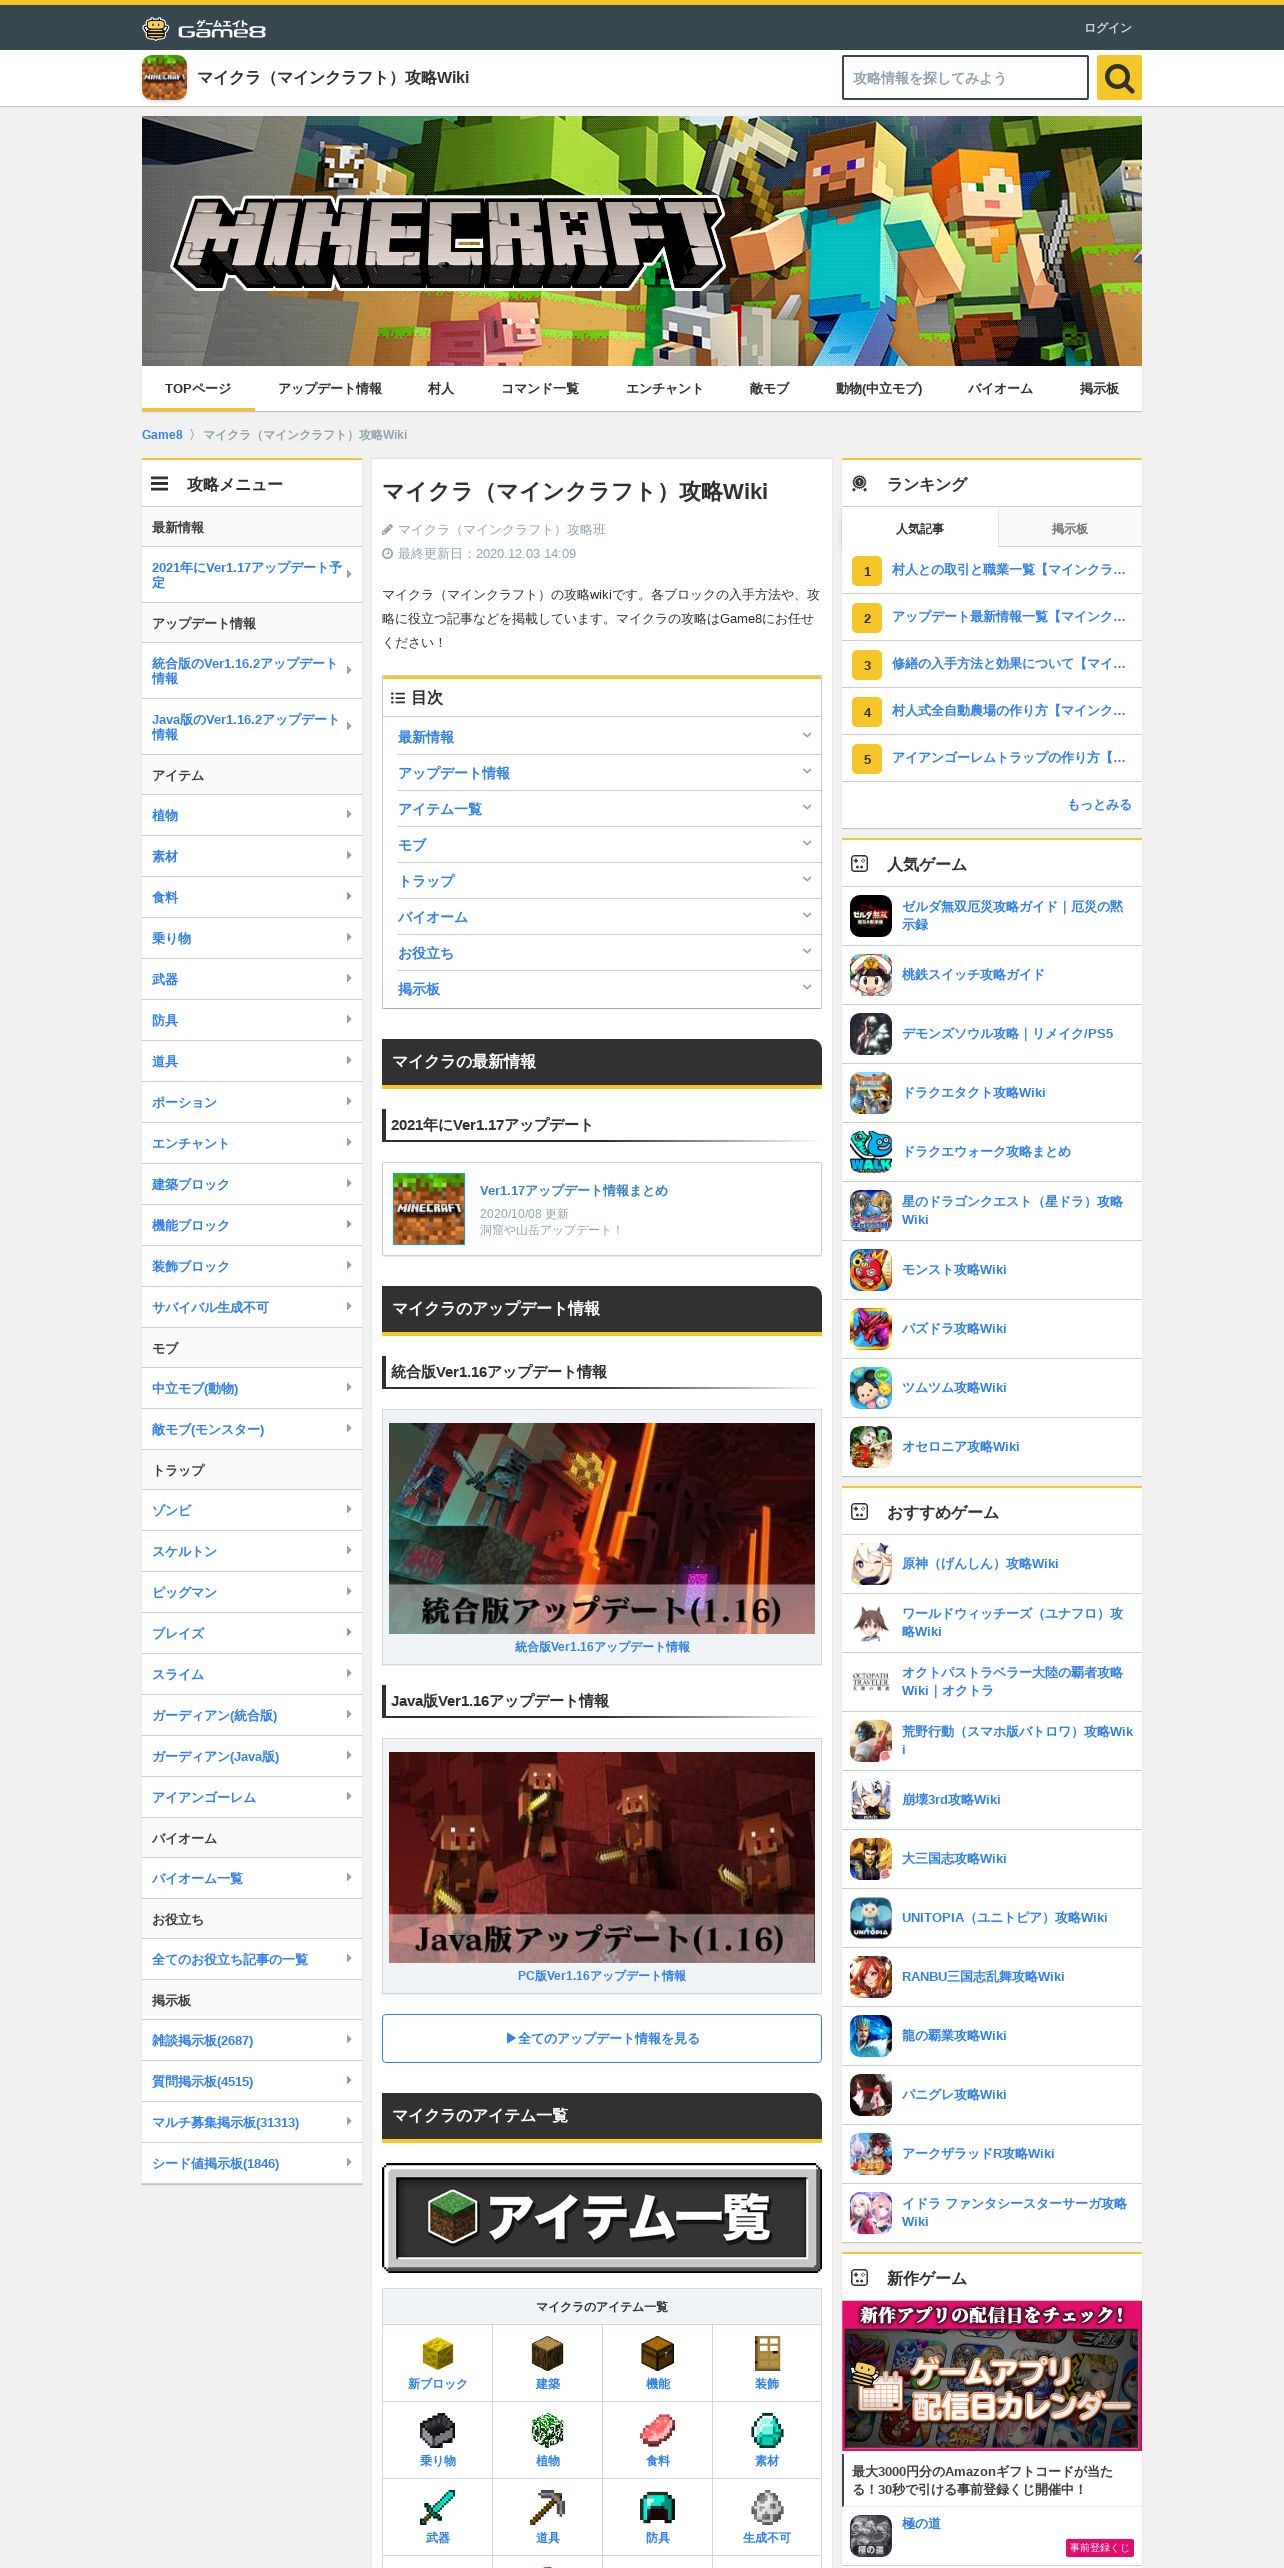Select the 防具 helmet icon
This screenshot has width=1284, height=2568.
658,2508
